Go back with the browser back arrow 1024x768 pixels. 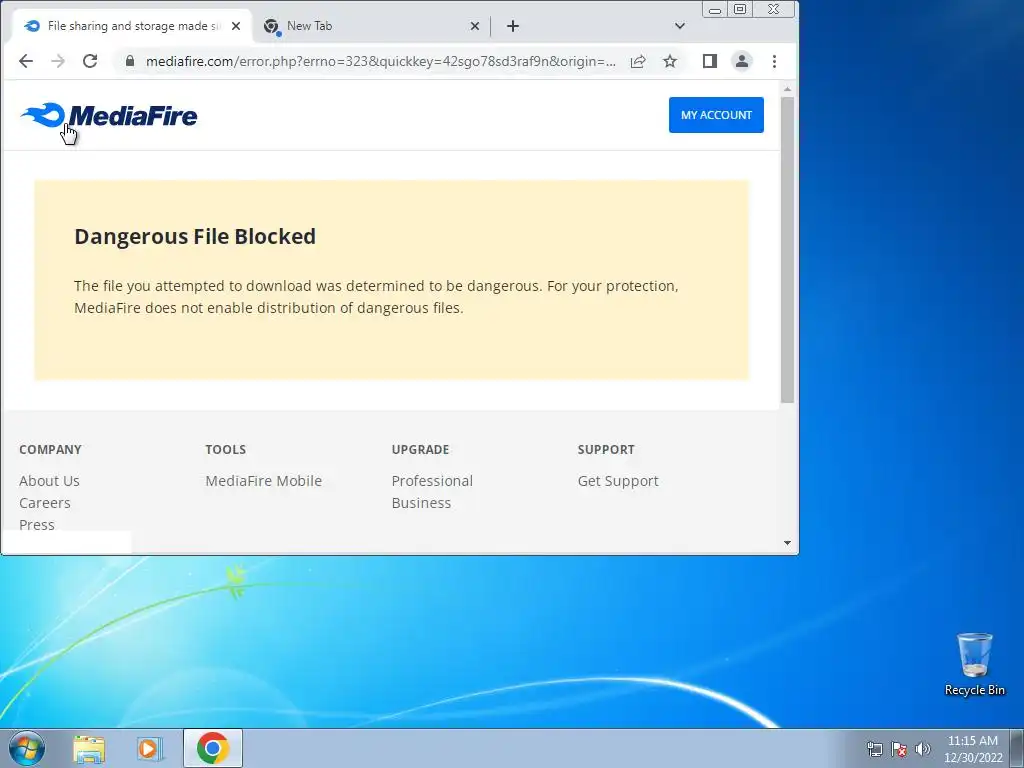point(26,61)
